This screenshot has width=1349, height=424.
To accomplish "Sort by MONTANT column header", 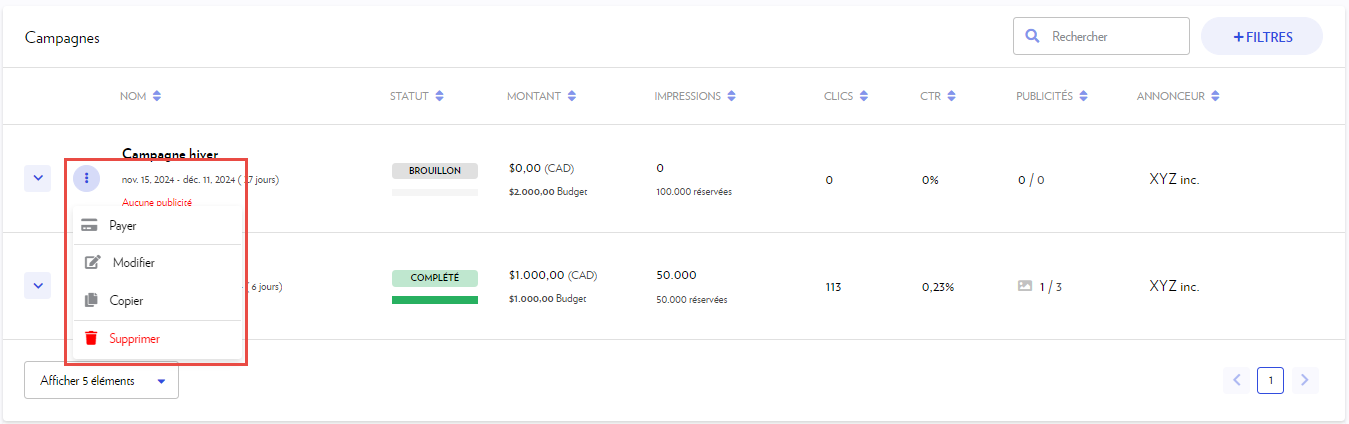I will pyautogui.click(x=571, y=97).
